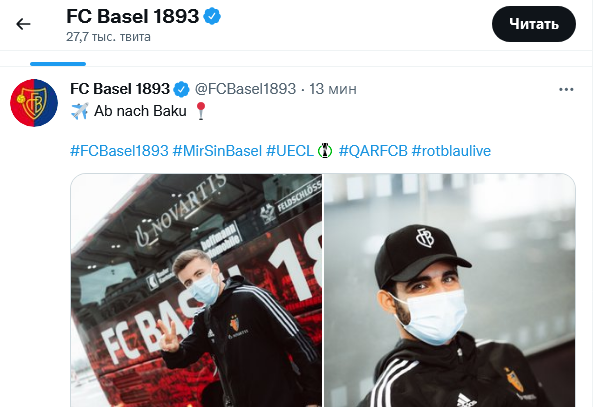Open the photo of player in cap

pos(450,290)
